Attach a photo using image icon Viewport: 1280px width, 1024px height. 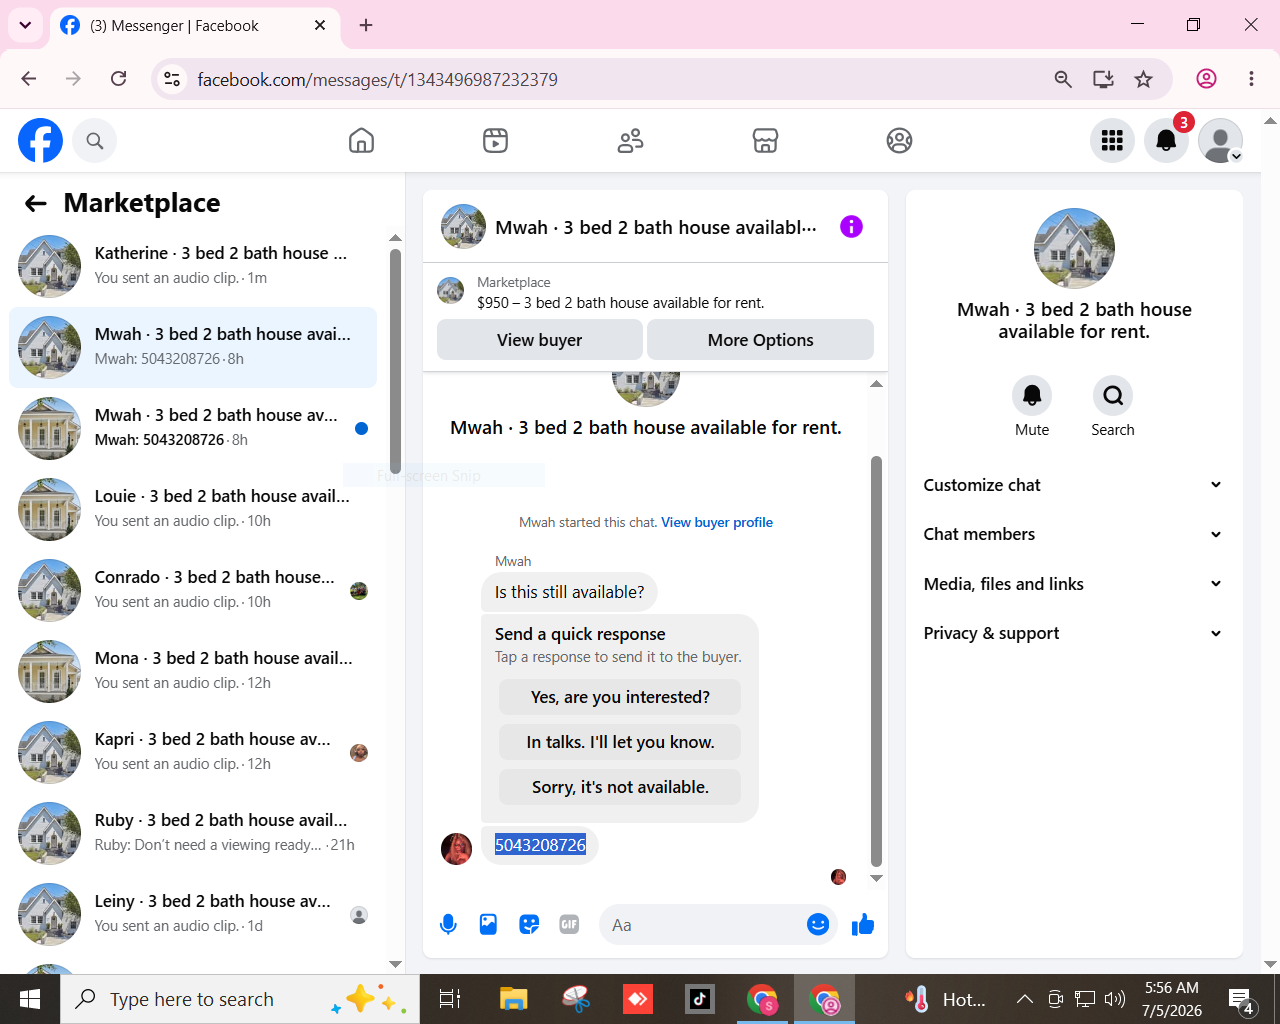(488, 925)
